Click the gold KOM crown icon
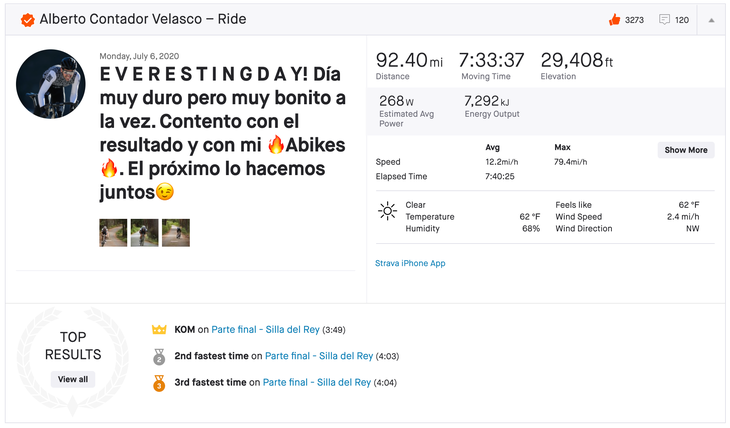Viewport: 730px width, 428px height. 158,329
